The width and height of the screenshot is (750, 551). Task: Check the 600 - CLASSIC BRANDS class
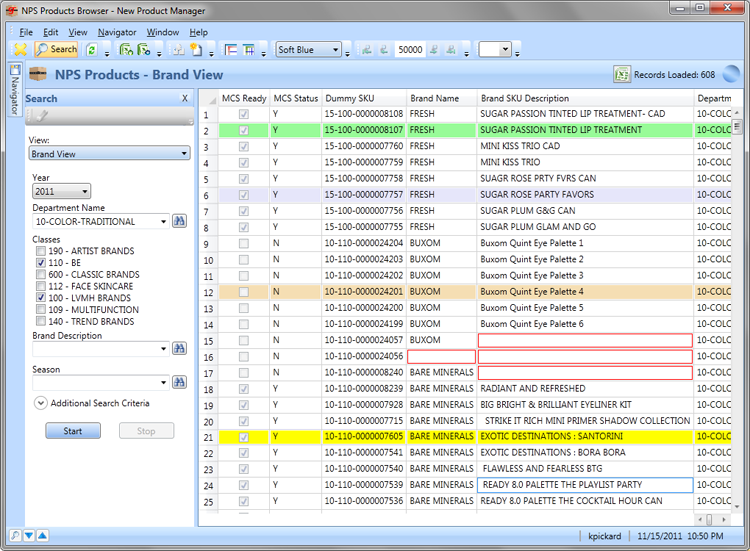41,275
